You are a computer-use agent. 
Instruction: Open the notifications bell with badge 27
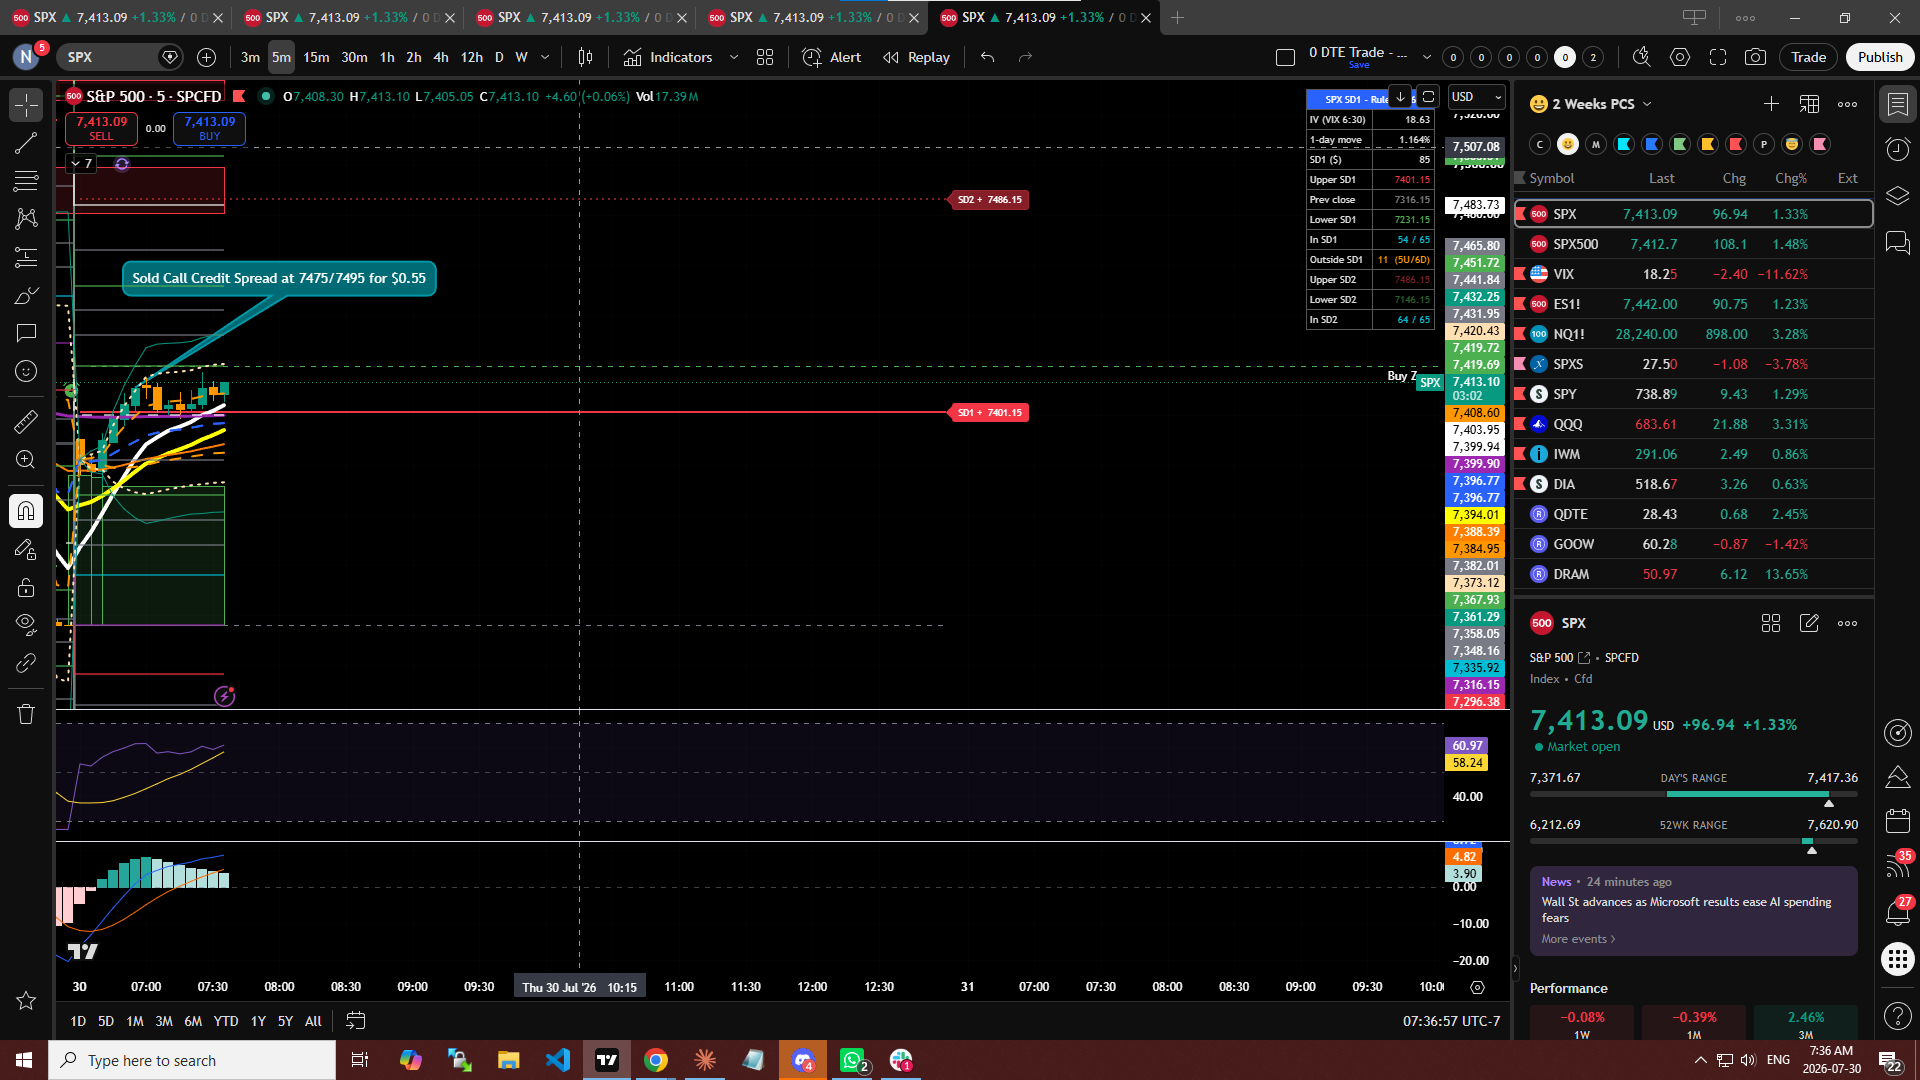click(x=1897, y=911)
